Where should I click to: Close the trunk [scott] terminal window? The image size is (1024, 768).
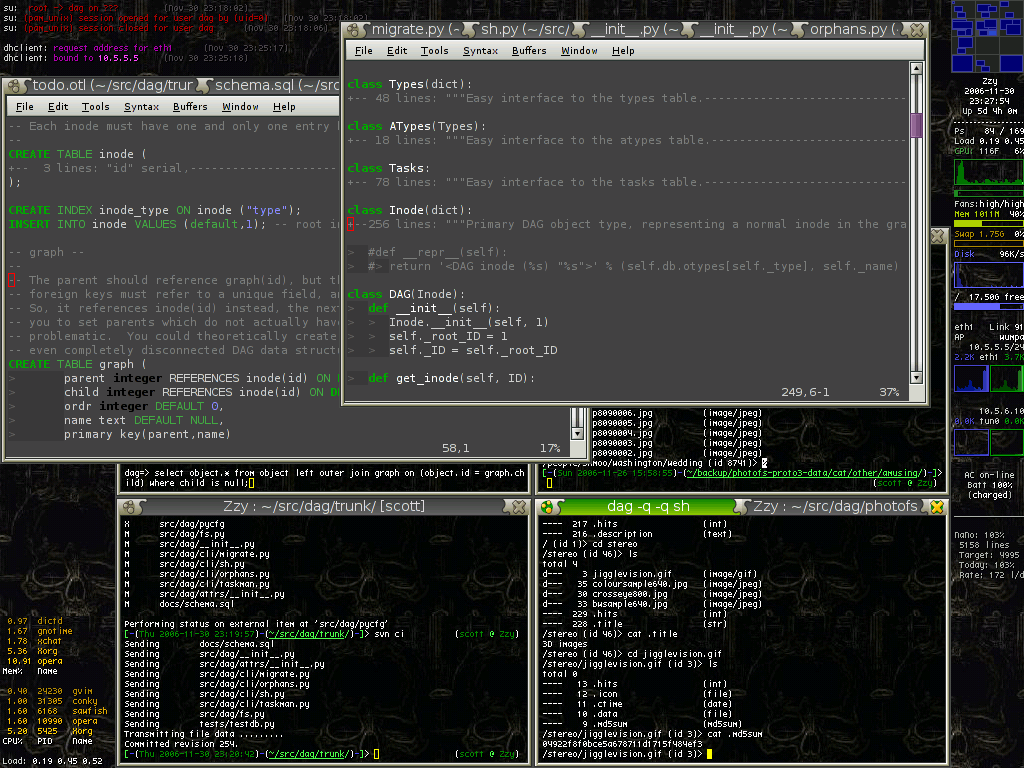(x=518, y=507)
